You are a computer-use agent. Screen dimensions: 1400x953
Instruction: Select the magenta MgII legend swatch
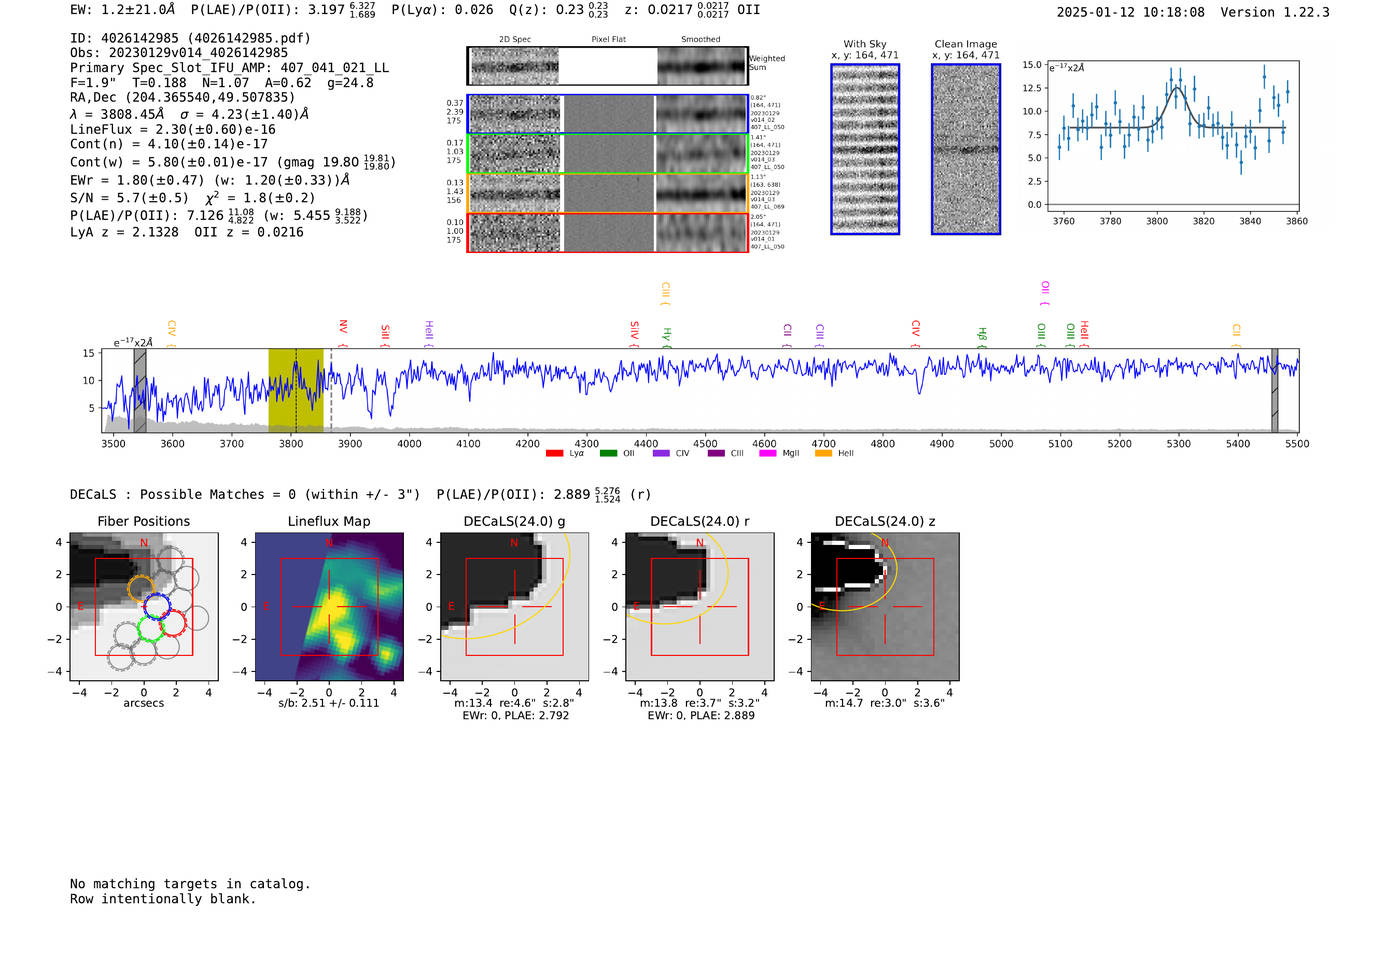pyautogui.click(x=767, y=454)
